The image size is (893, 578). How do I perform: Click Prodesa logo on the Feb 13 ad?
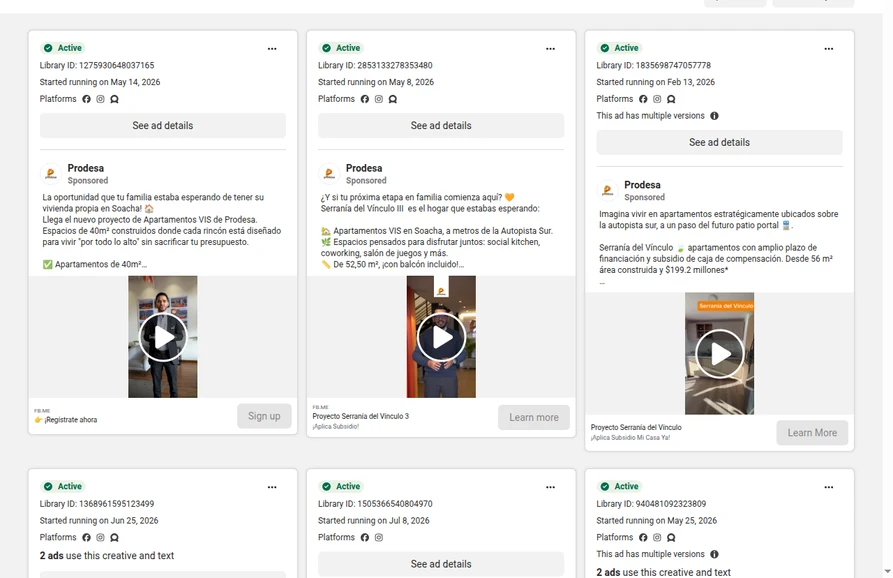pos(608,190)
